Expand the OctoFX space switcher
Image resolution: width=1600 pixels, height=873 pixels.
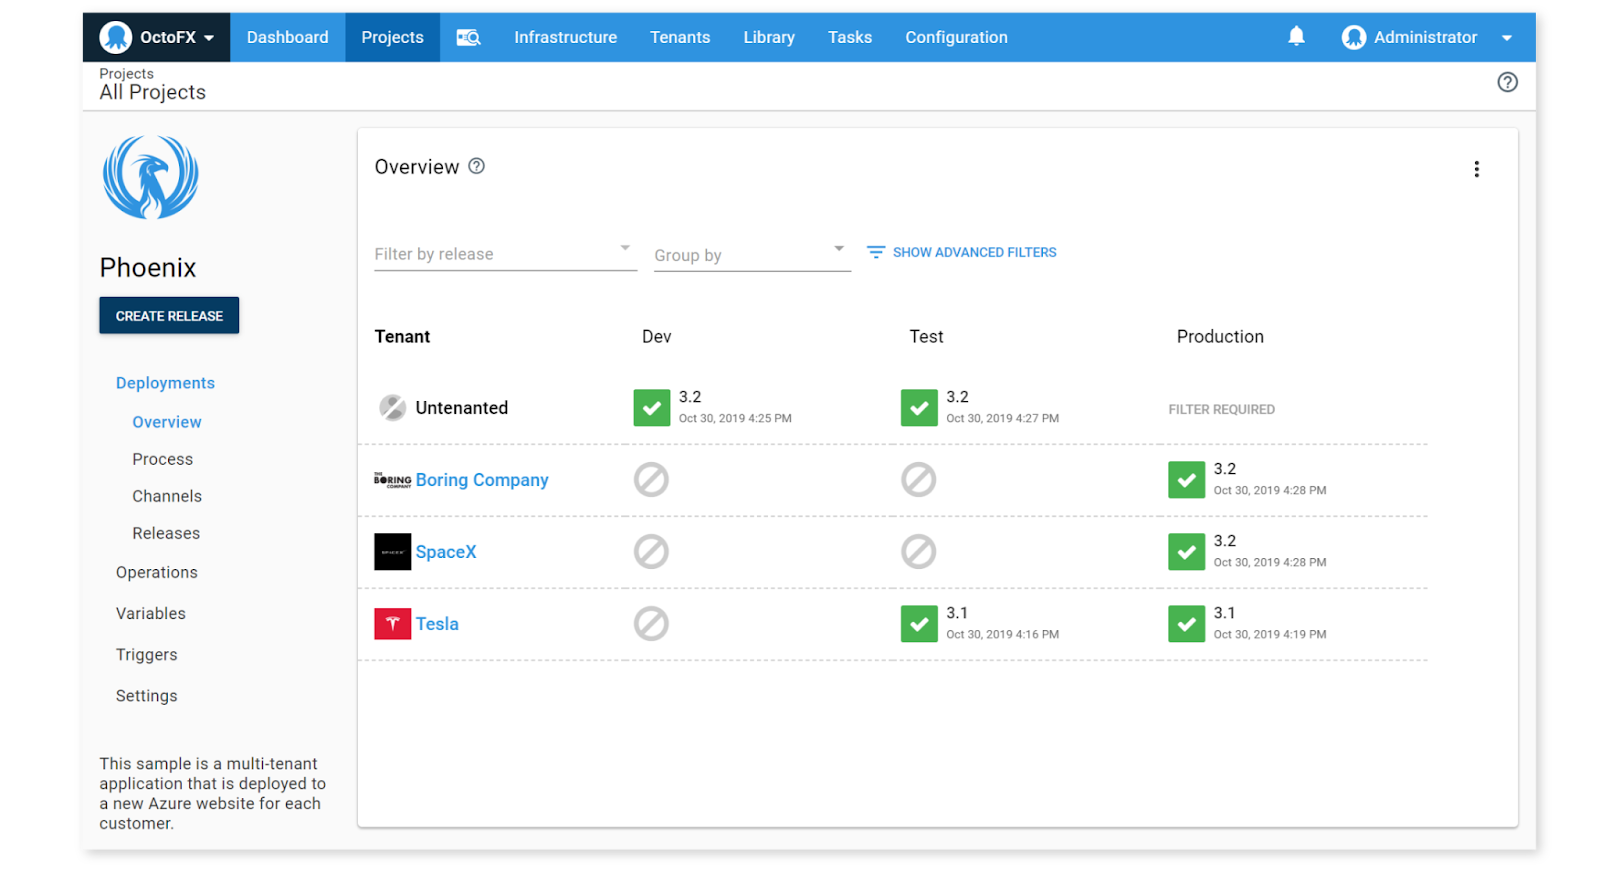click(157, 37)
